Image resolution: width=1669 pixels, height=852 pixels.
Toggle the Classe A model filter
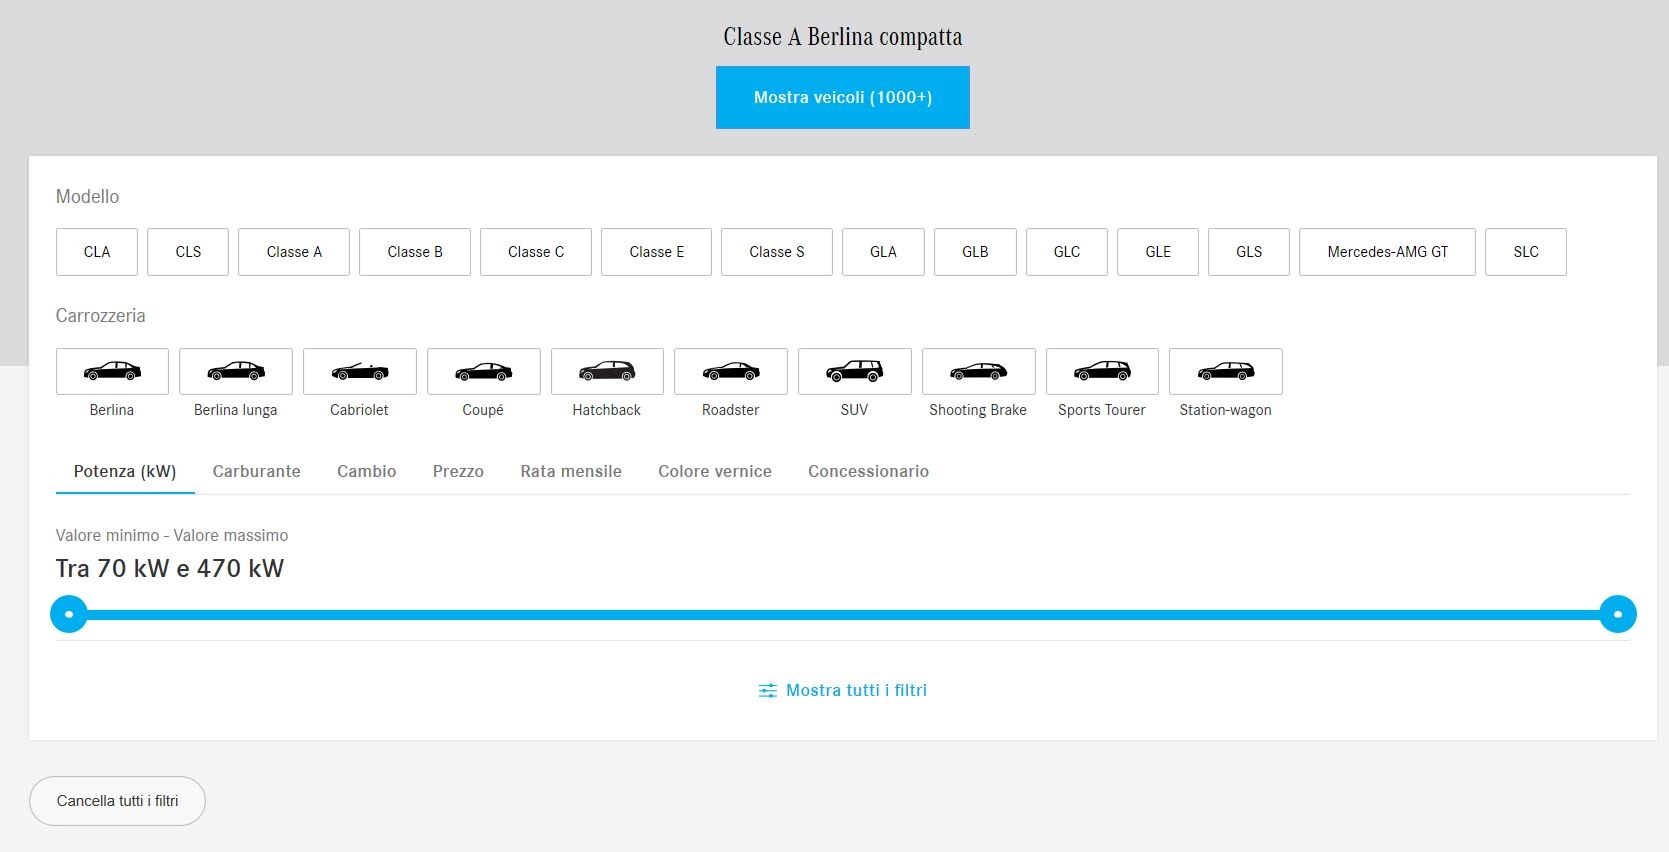pos(294,252)
